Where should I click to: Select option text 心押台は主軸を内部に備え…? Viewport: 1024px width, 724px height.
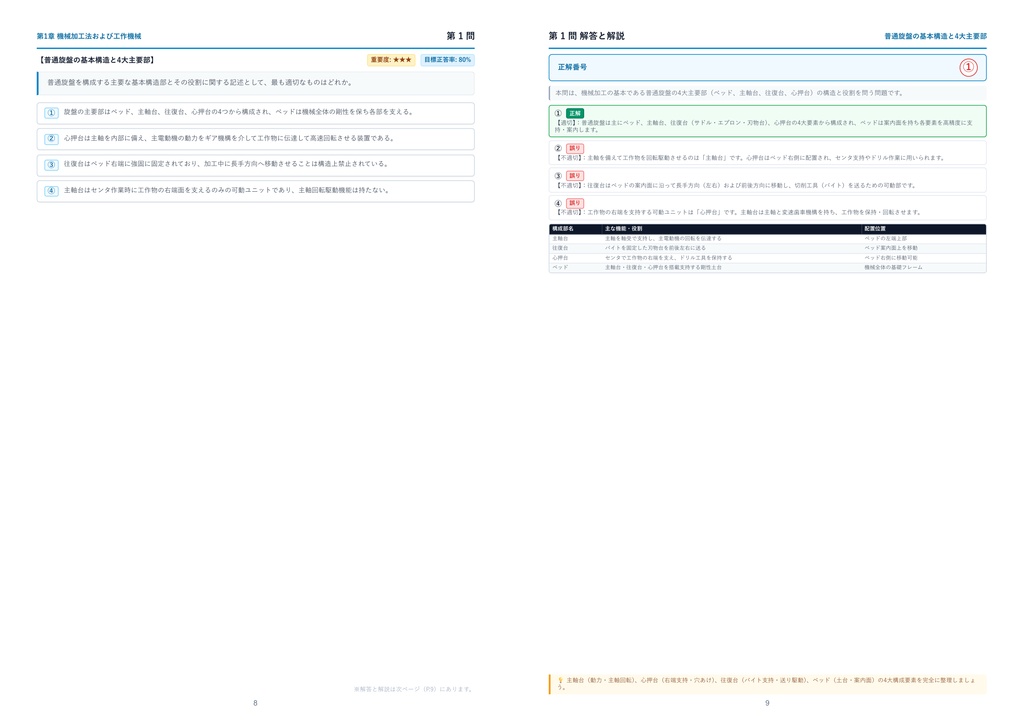click(229, 138)
